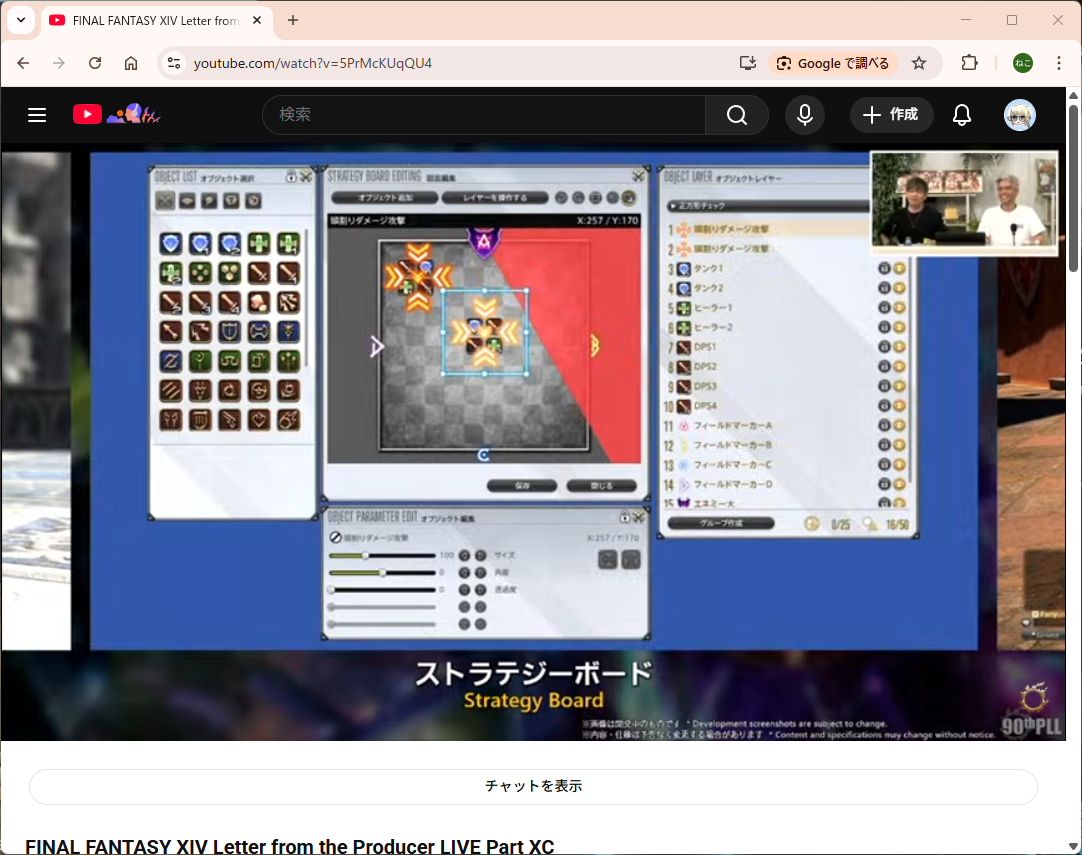Click the Google で調べる button
1082x855 pixels.
(833, 63)
